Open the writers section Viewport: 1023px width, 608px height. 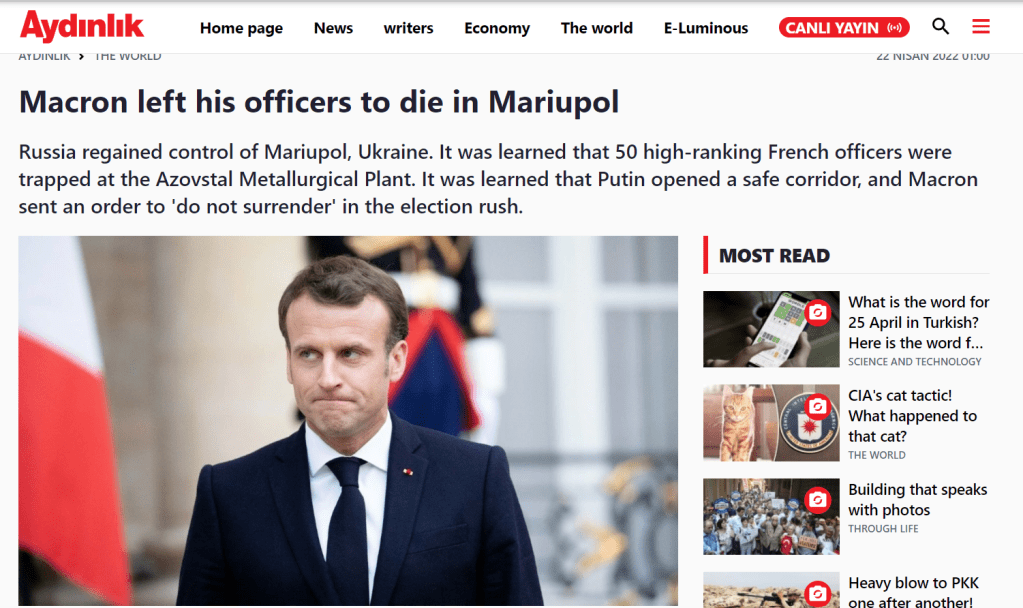408,28
